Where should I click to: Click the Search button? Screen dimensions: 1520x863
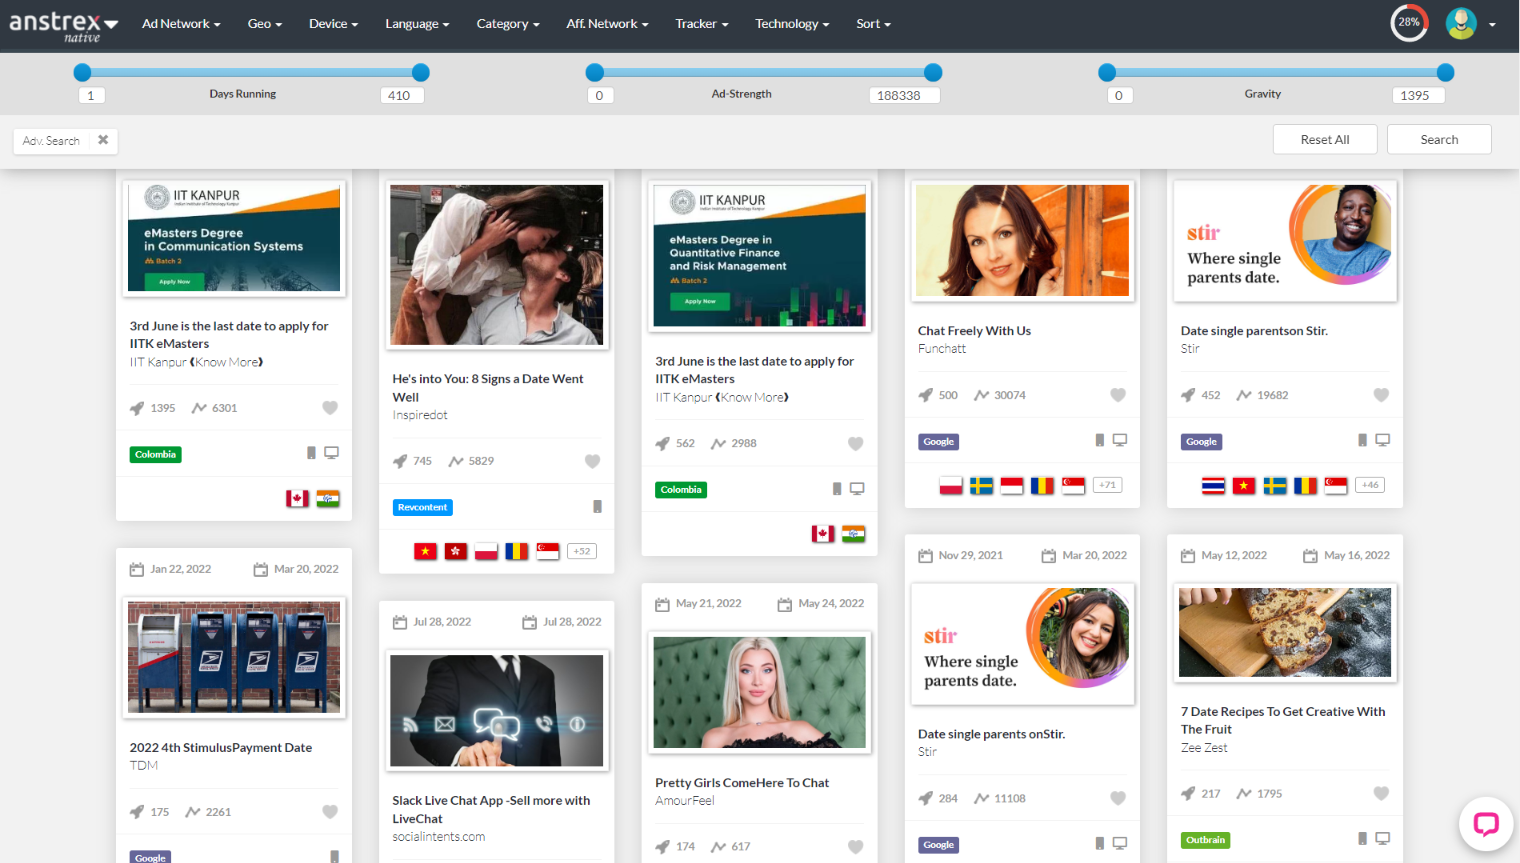1439,140
